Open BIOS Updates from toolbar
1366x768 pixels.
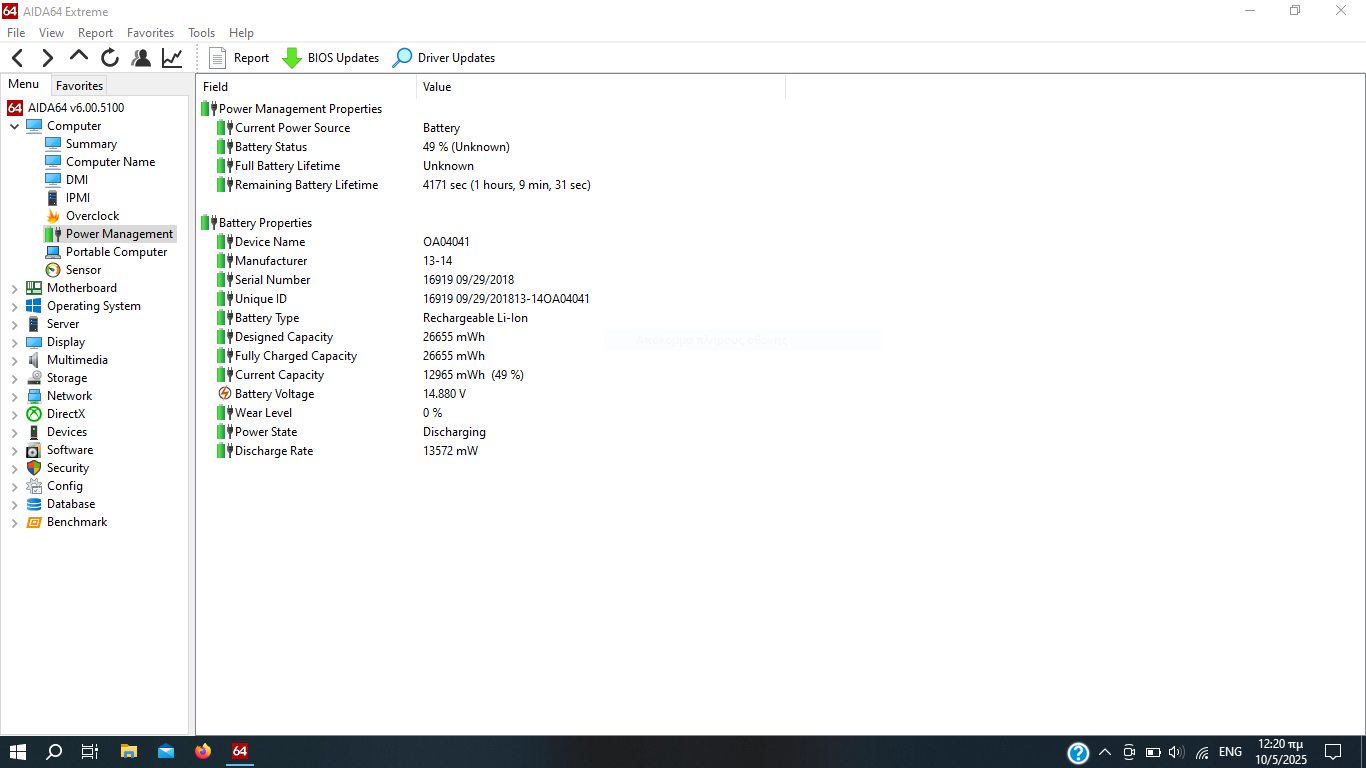tap(331, 58)
